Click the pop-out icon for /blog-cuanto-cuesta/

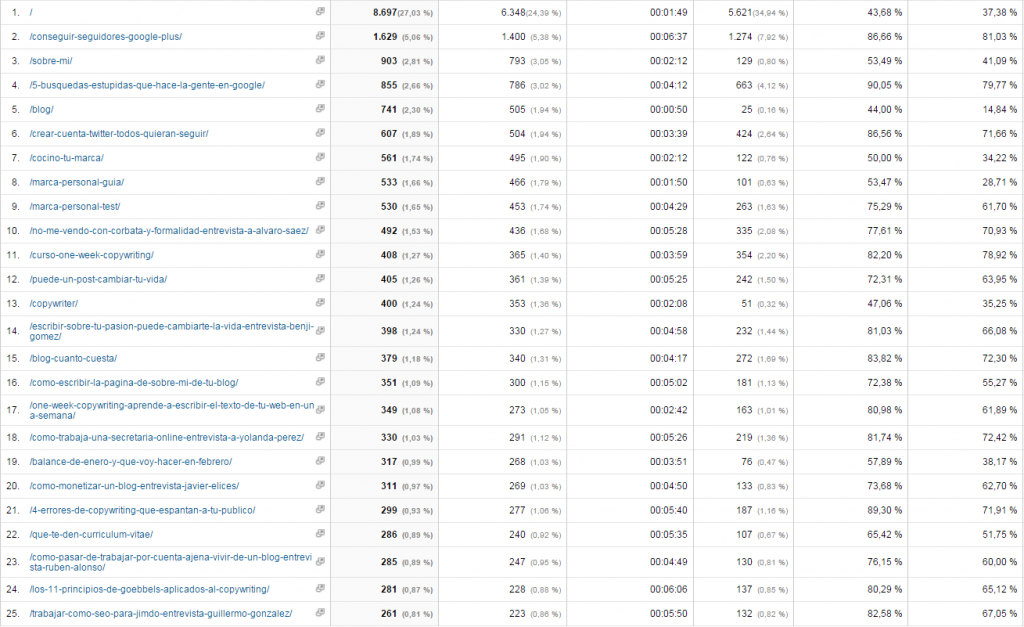(320, 358)
